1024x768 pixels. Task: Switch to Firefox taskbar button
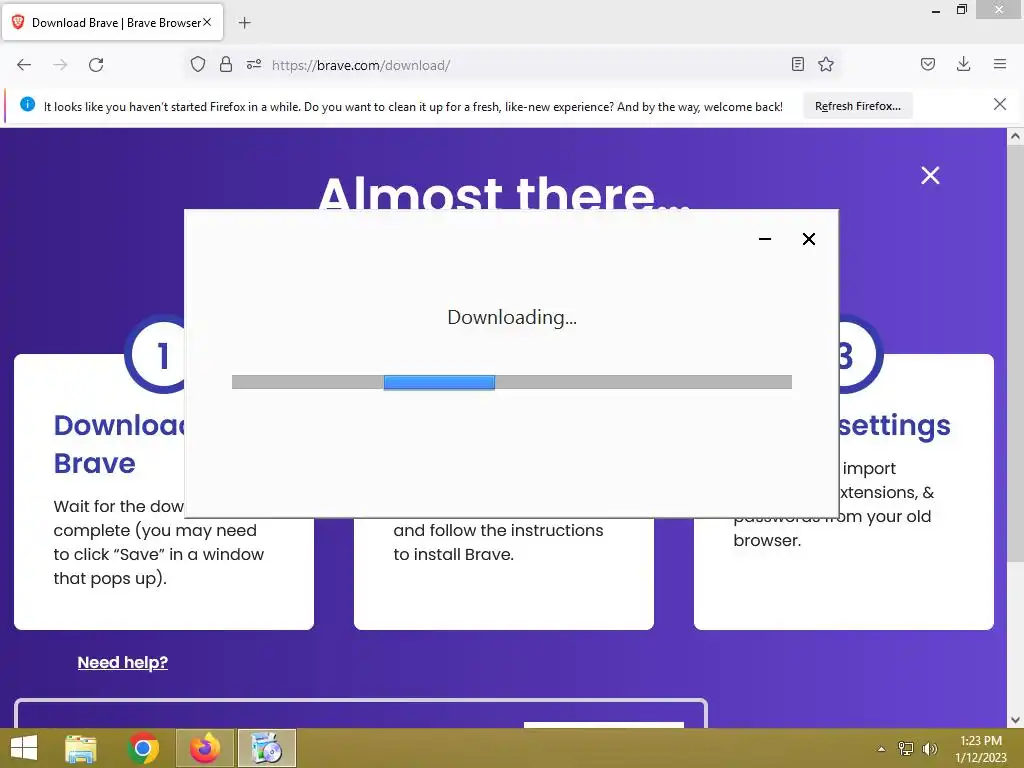[x=205, y=748]
